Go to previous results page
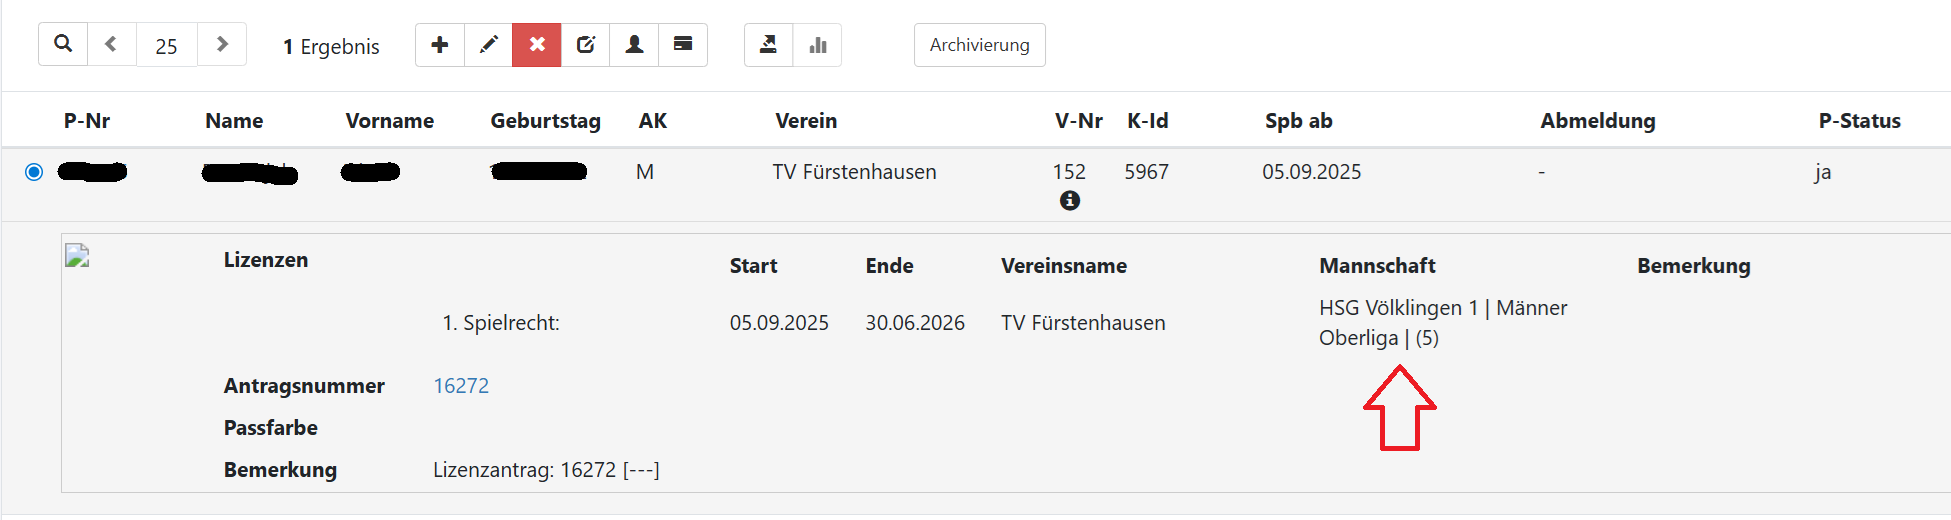1951x520 pixels. point(111,45)
